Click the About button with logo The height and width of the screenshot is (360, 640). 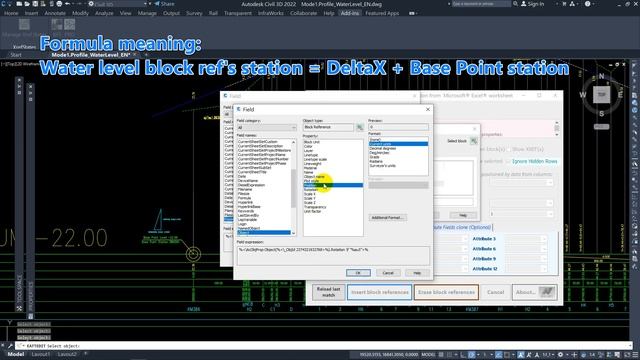pos(534,292)
